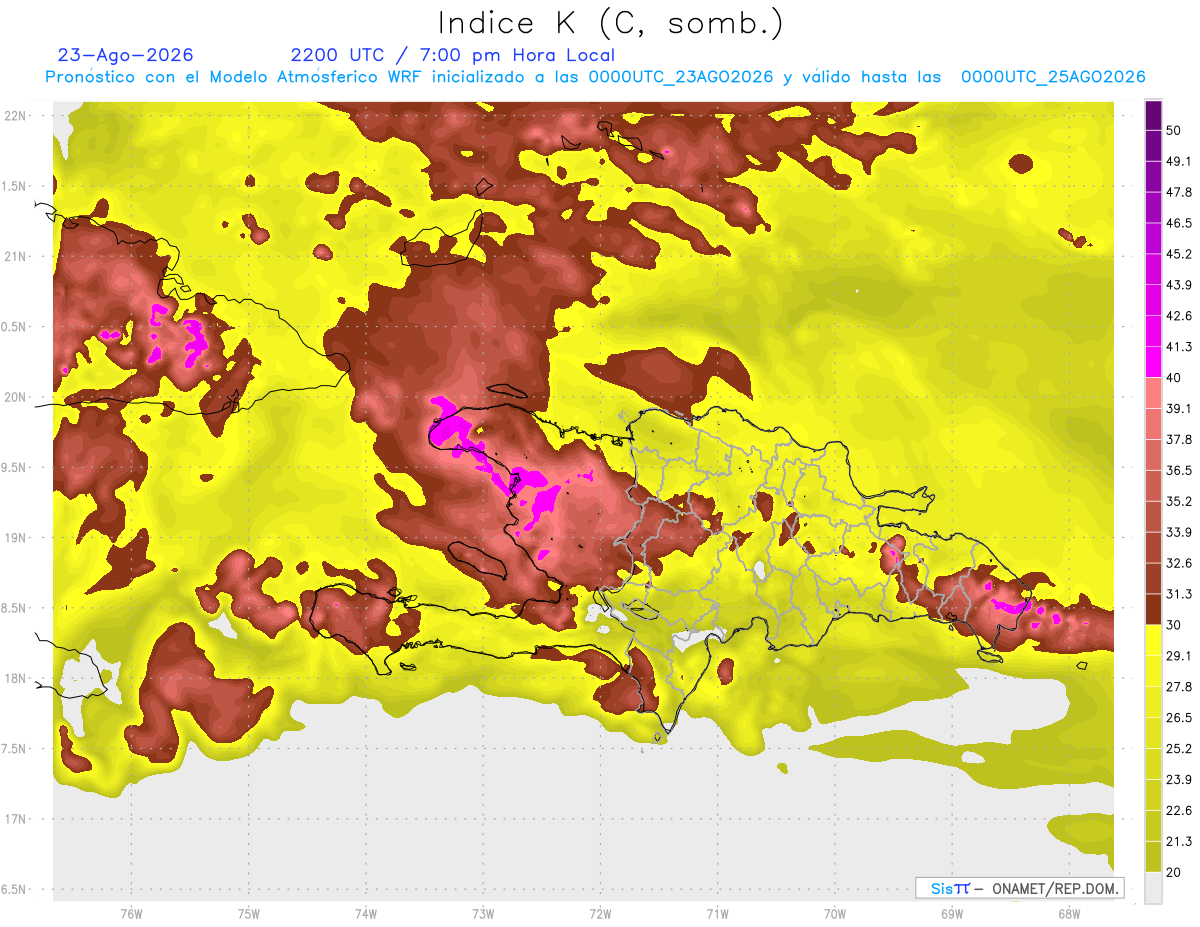
Task: Click the 'Pronostico con el Modelo Atmosferico WRF' line
Action: tap(595, 77)
